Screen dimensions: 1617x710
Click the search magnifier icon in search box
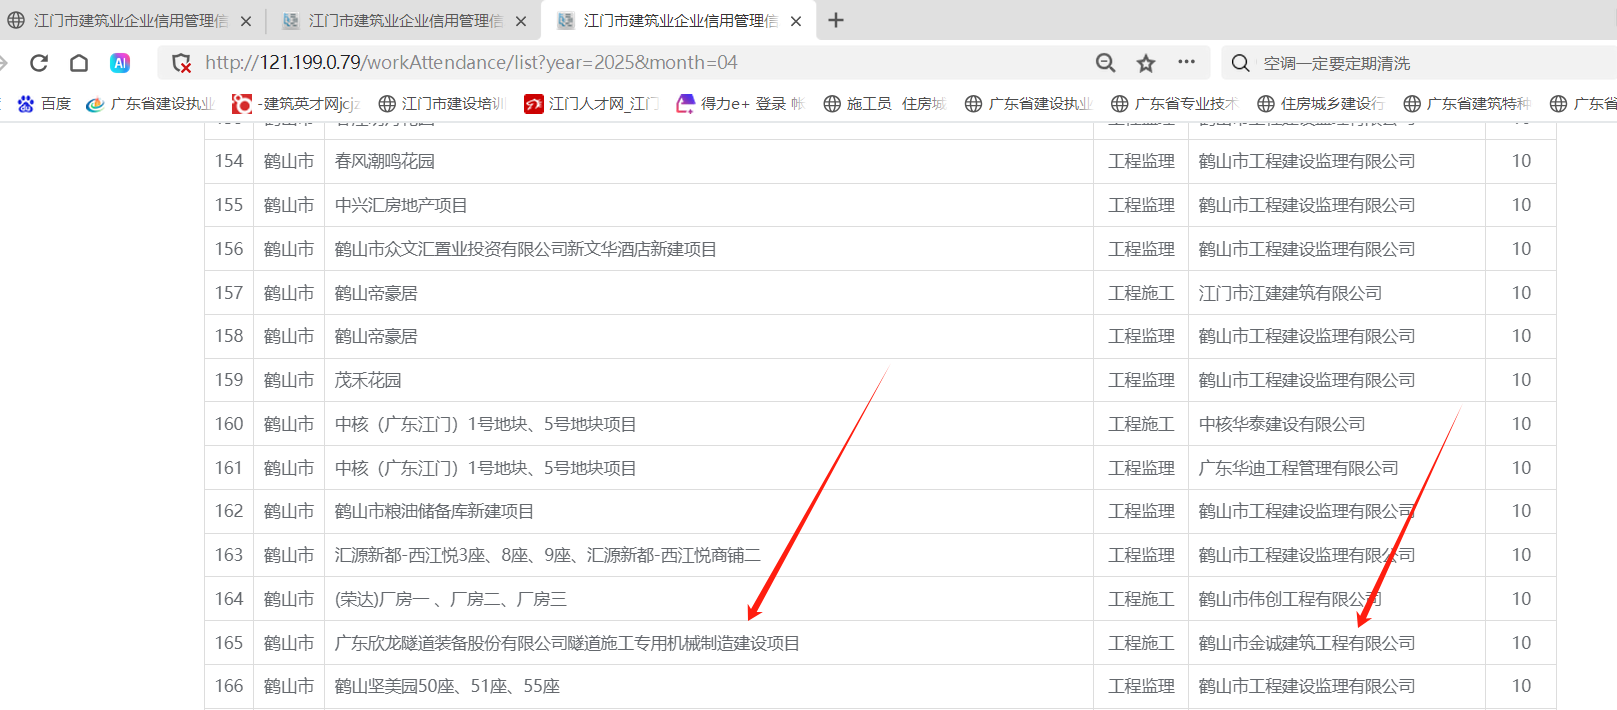[1240, 63]
